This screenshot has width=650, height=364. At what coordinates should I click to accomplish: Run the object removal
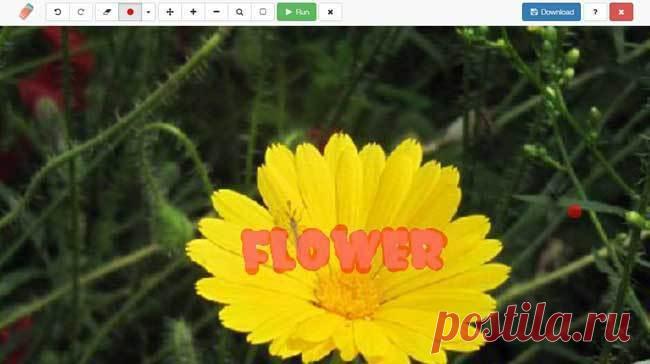pos(297,12)
